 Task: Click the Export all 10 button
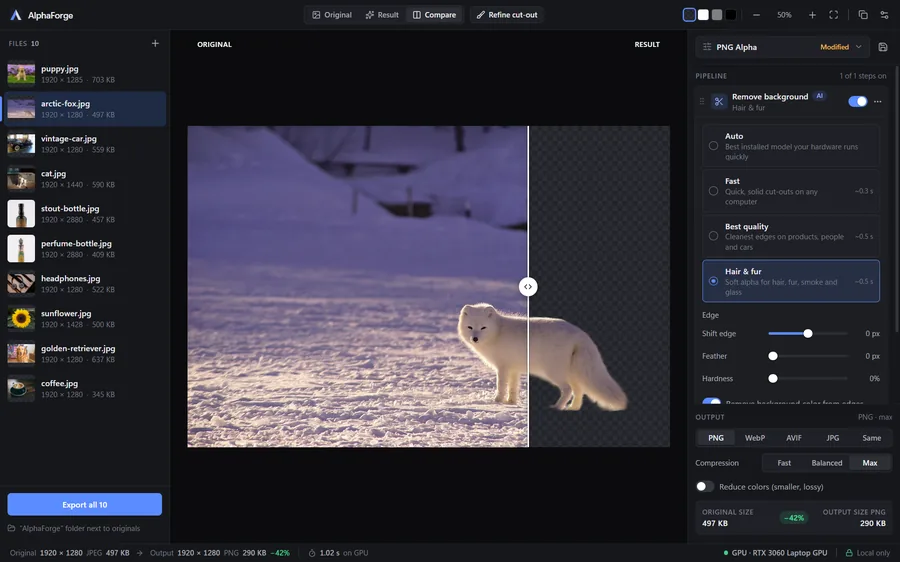pos(84,505)
